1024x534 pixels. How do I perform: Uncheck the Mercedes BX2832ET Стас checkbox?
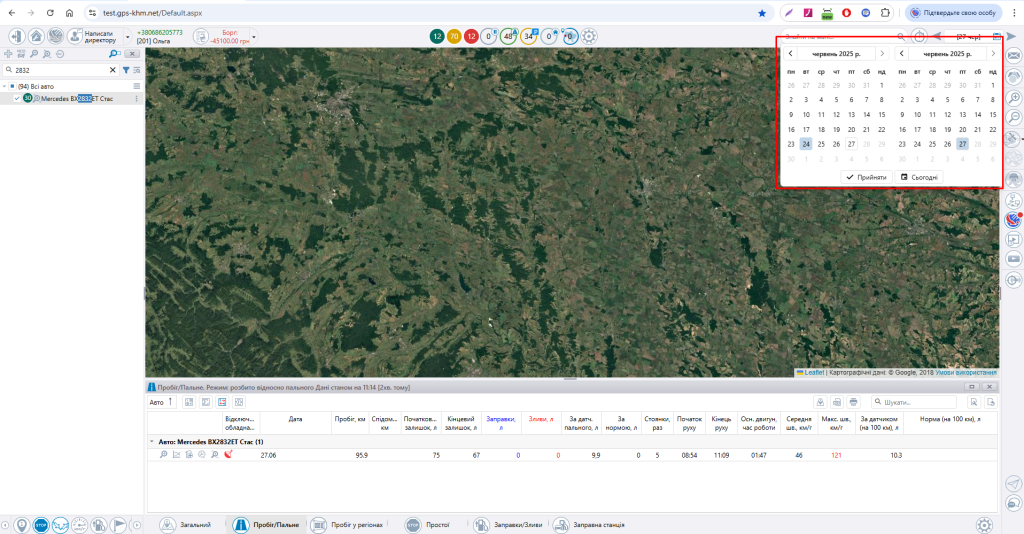click(17, 99)
